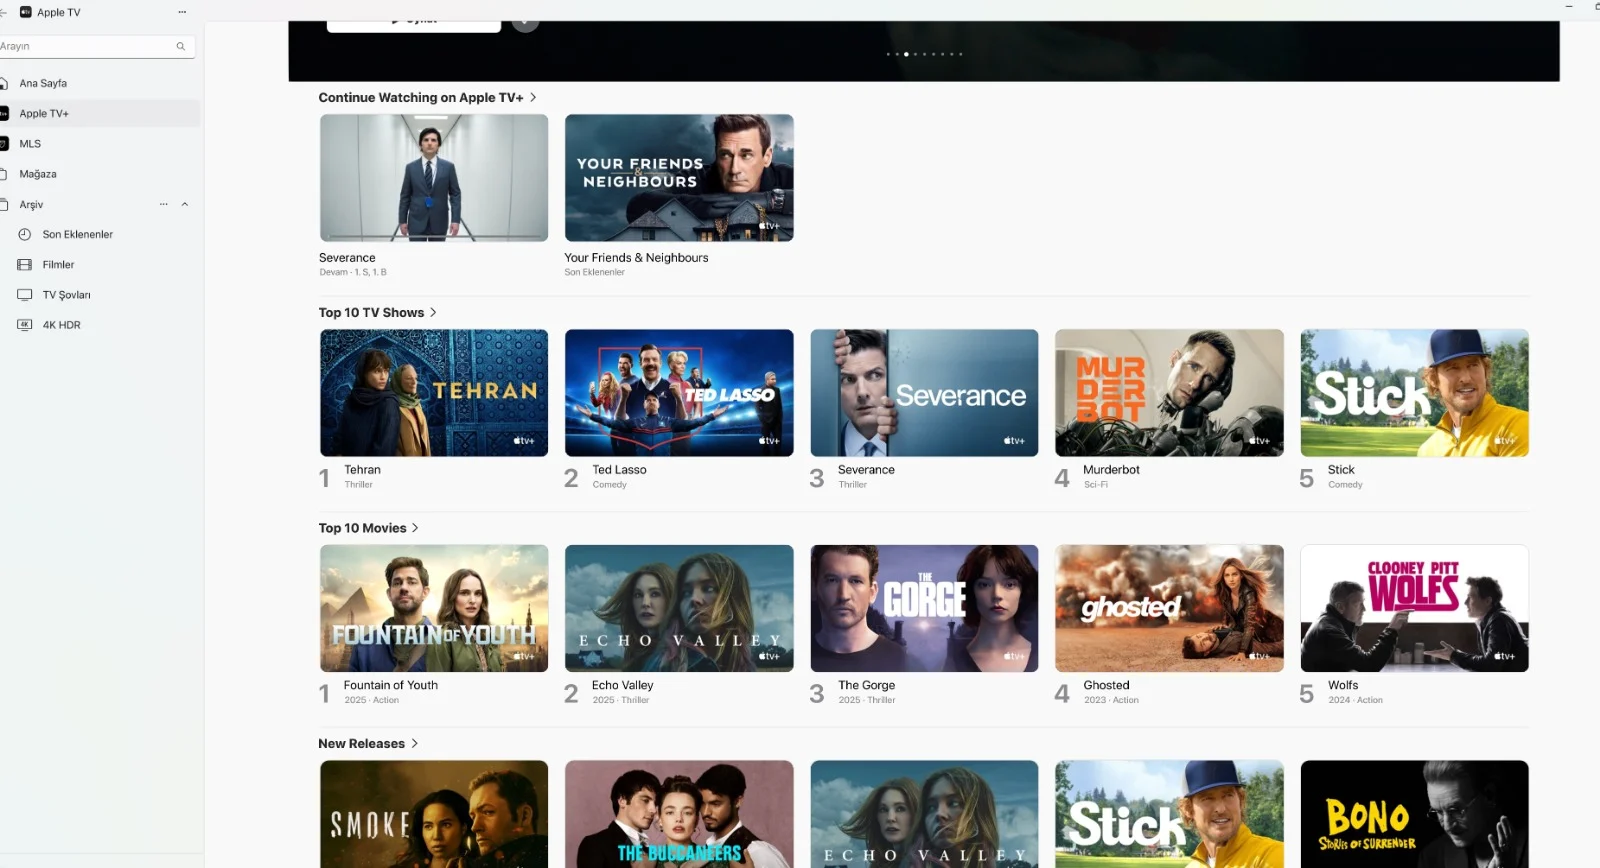Go back with the title bar arrow
This screenshot has height=868, width=1600.
point(3,12)
